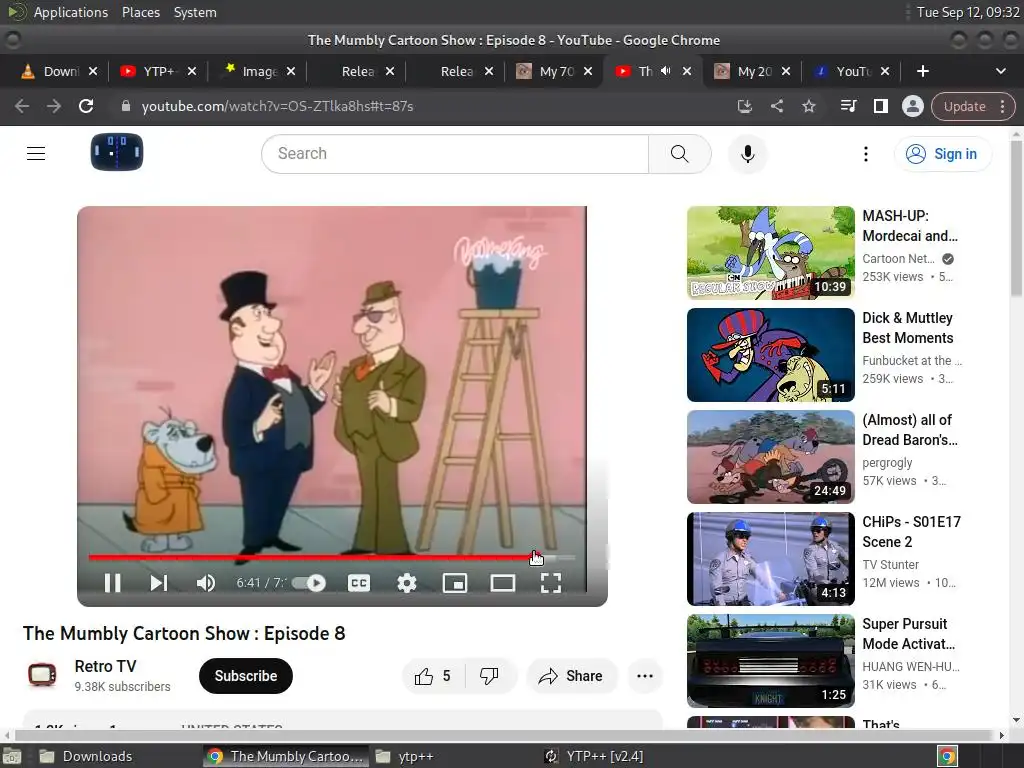Viewport: 1024px width, 768px height.
Task: Open the Places menu
Action: [141, 12]
